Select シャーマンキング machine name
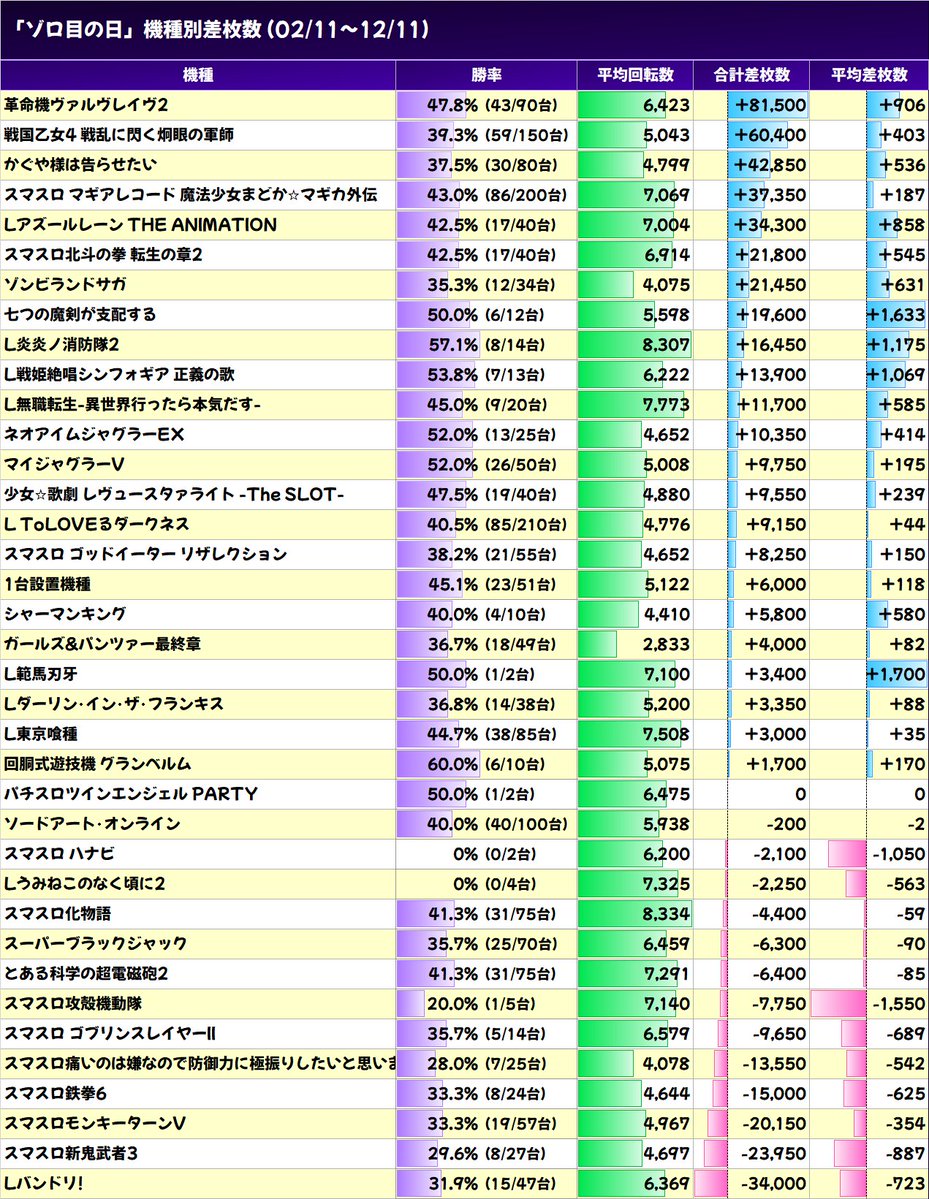 point(65,614)
